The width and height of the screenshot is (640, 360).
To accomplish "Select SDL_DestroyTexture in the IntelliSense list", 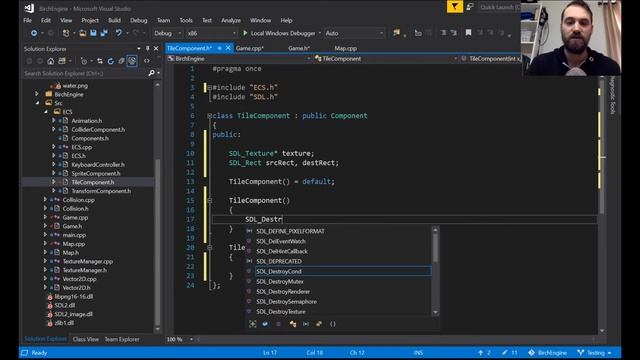I will 281,312.
